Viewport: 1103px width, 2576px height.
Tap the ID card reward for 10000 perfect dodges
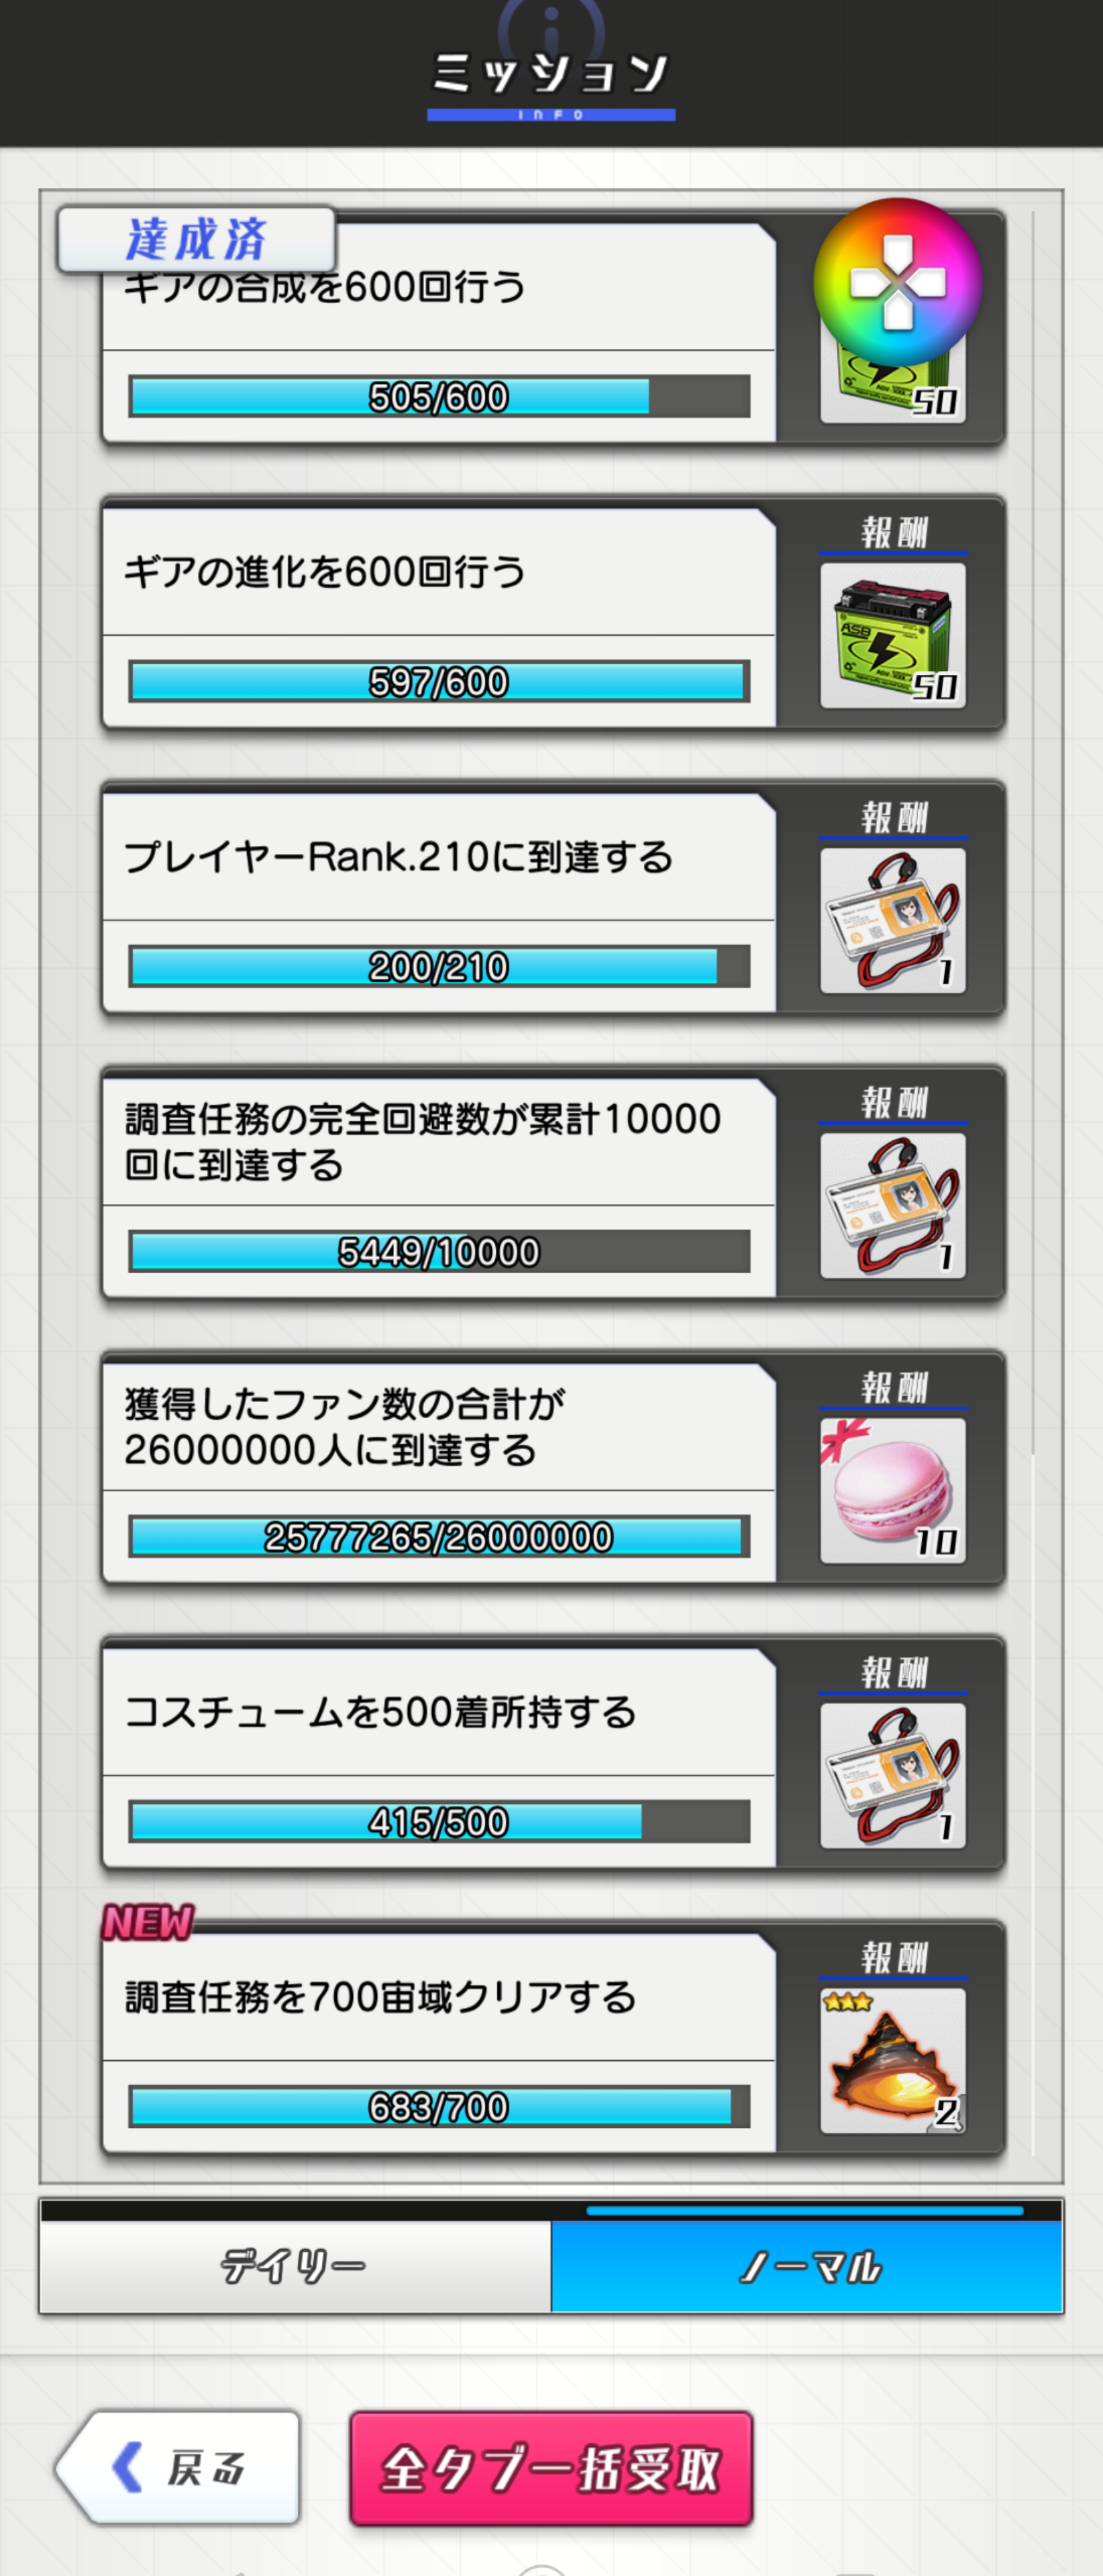tap(893, 1205)
